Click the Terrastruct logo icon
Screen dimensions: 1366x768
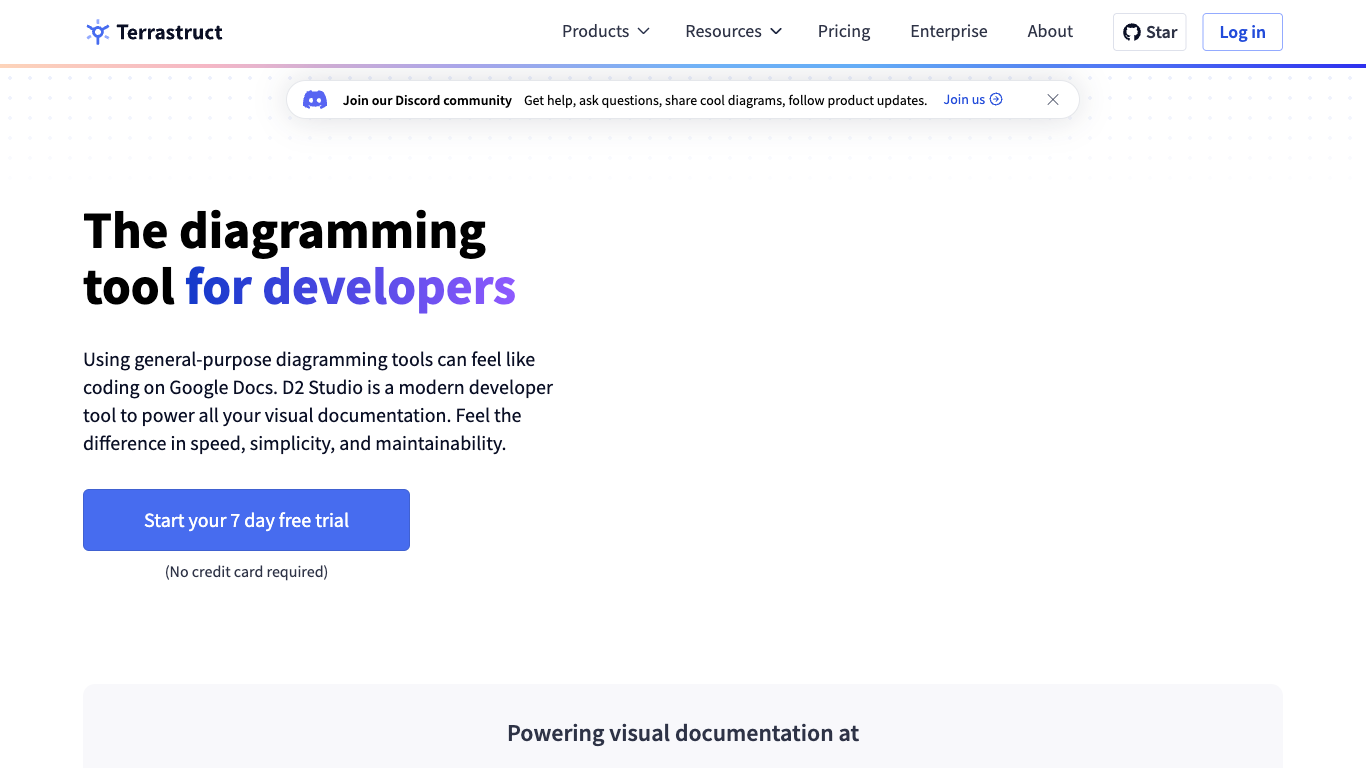point(97,32)
